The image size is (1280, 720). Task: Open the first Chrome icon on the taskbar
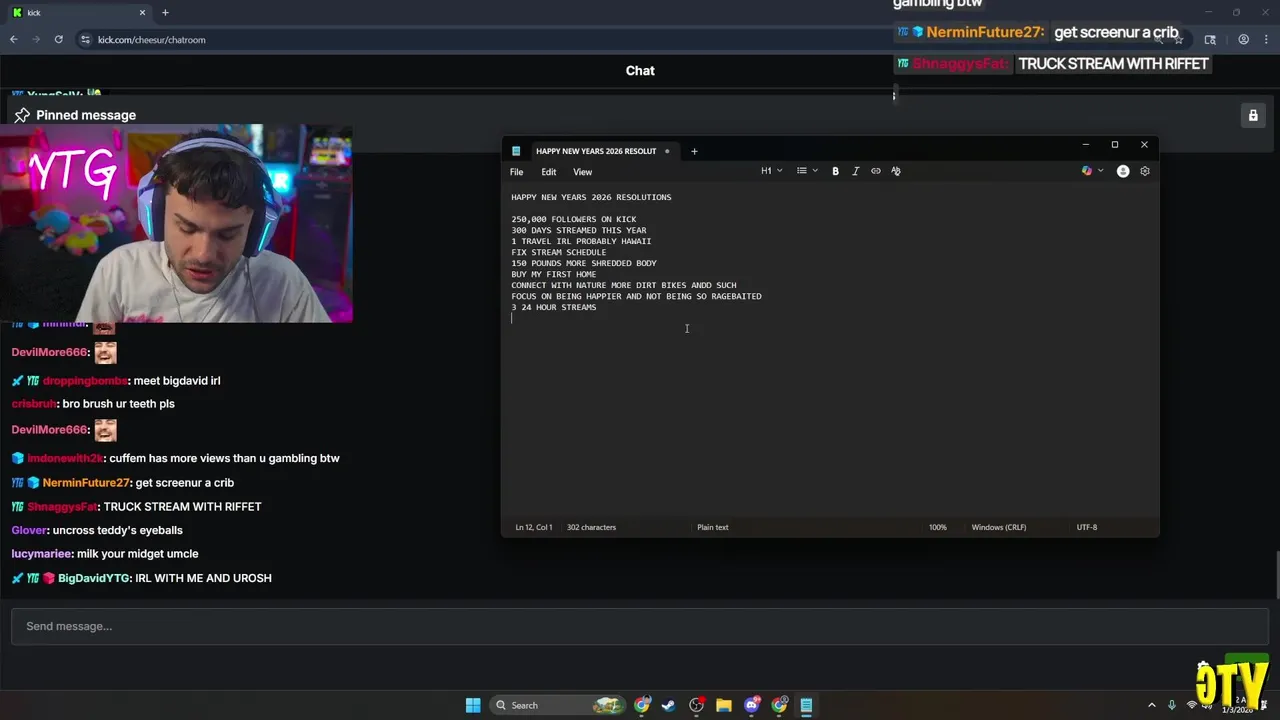[x=642, y=705]
